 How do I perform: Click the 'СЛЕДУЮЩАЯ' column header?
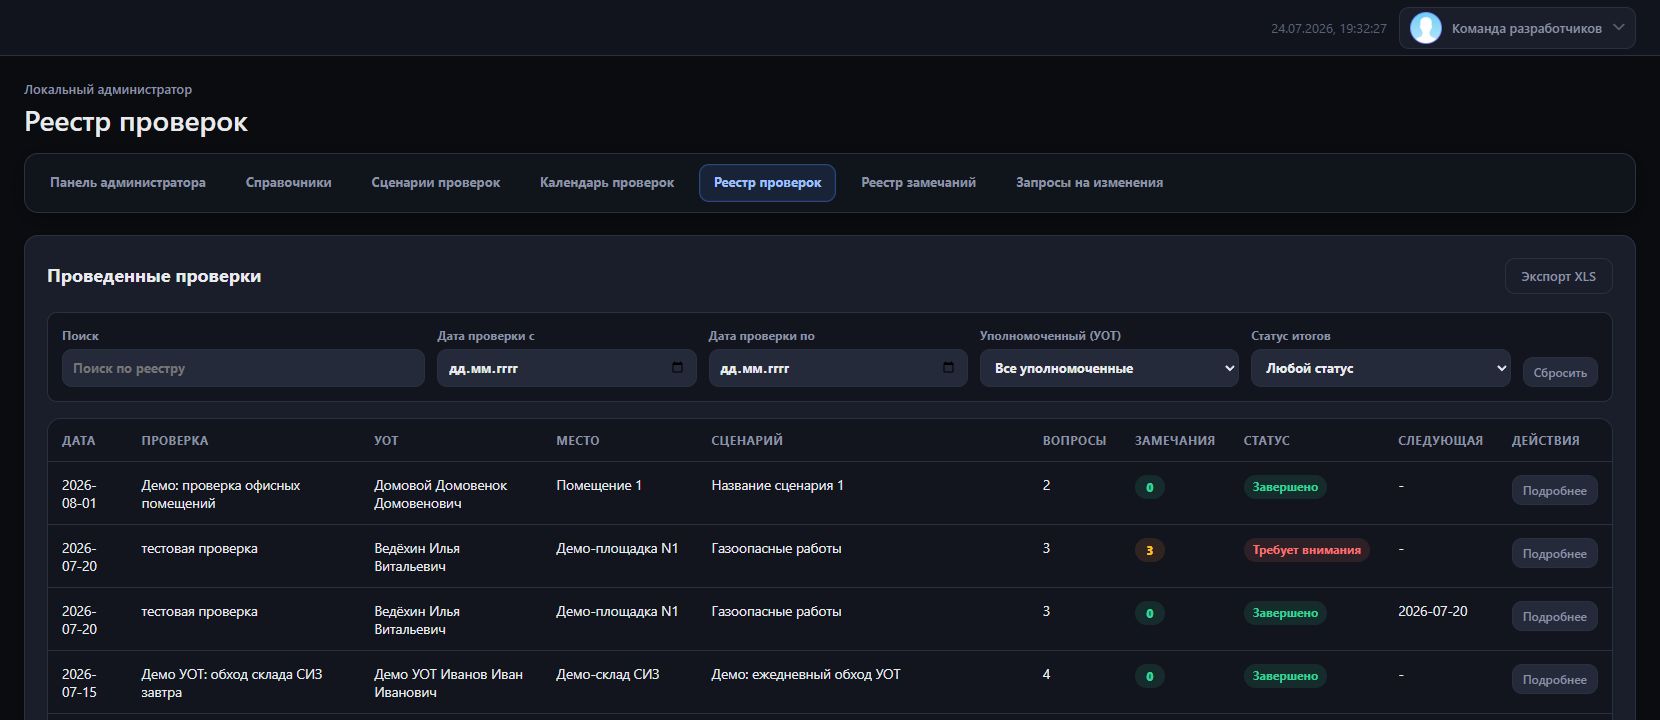(x=1440, y=440)
